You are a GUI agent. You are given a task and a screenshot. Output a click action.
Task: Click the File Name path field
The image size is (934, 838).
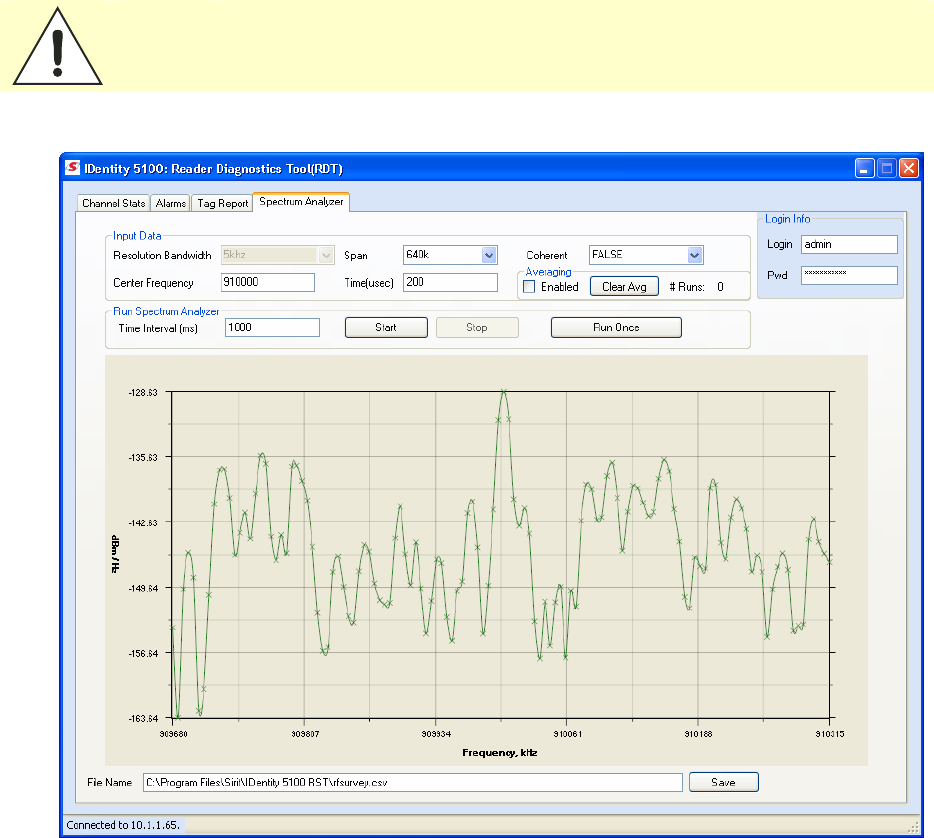point(413,782)
